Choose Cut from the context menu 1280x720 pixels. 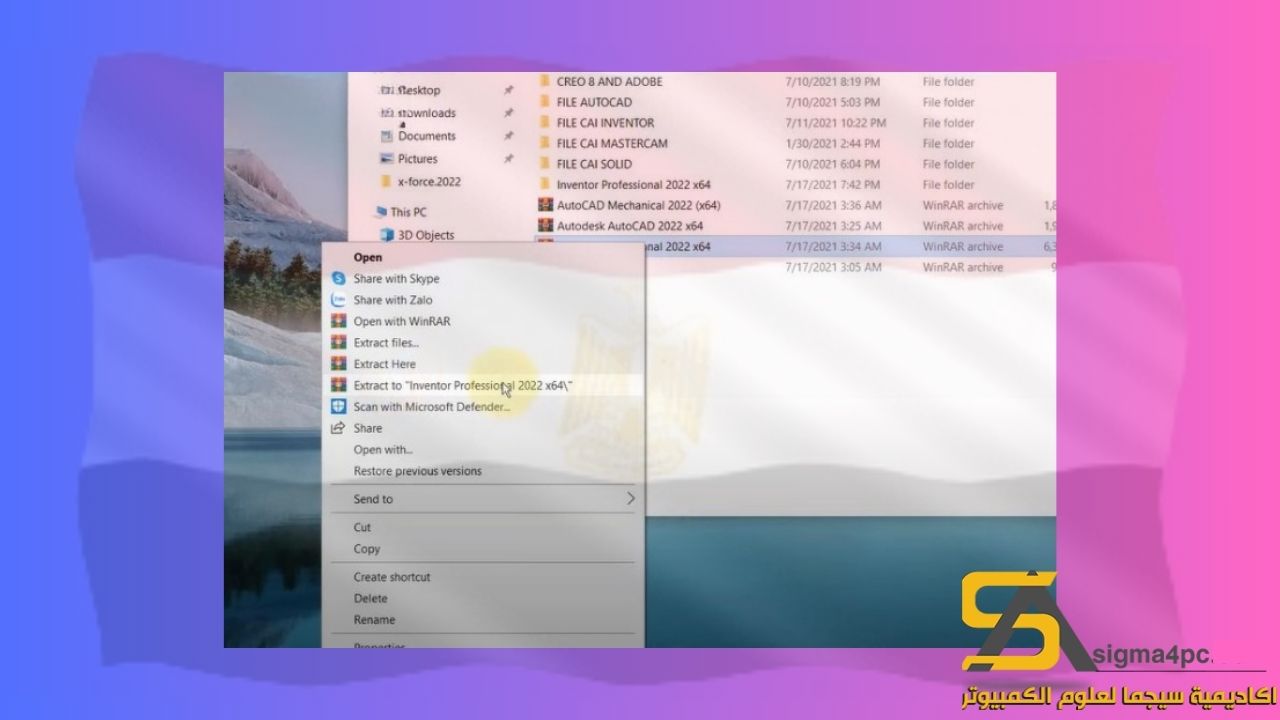(362, 527)
